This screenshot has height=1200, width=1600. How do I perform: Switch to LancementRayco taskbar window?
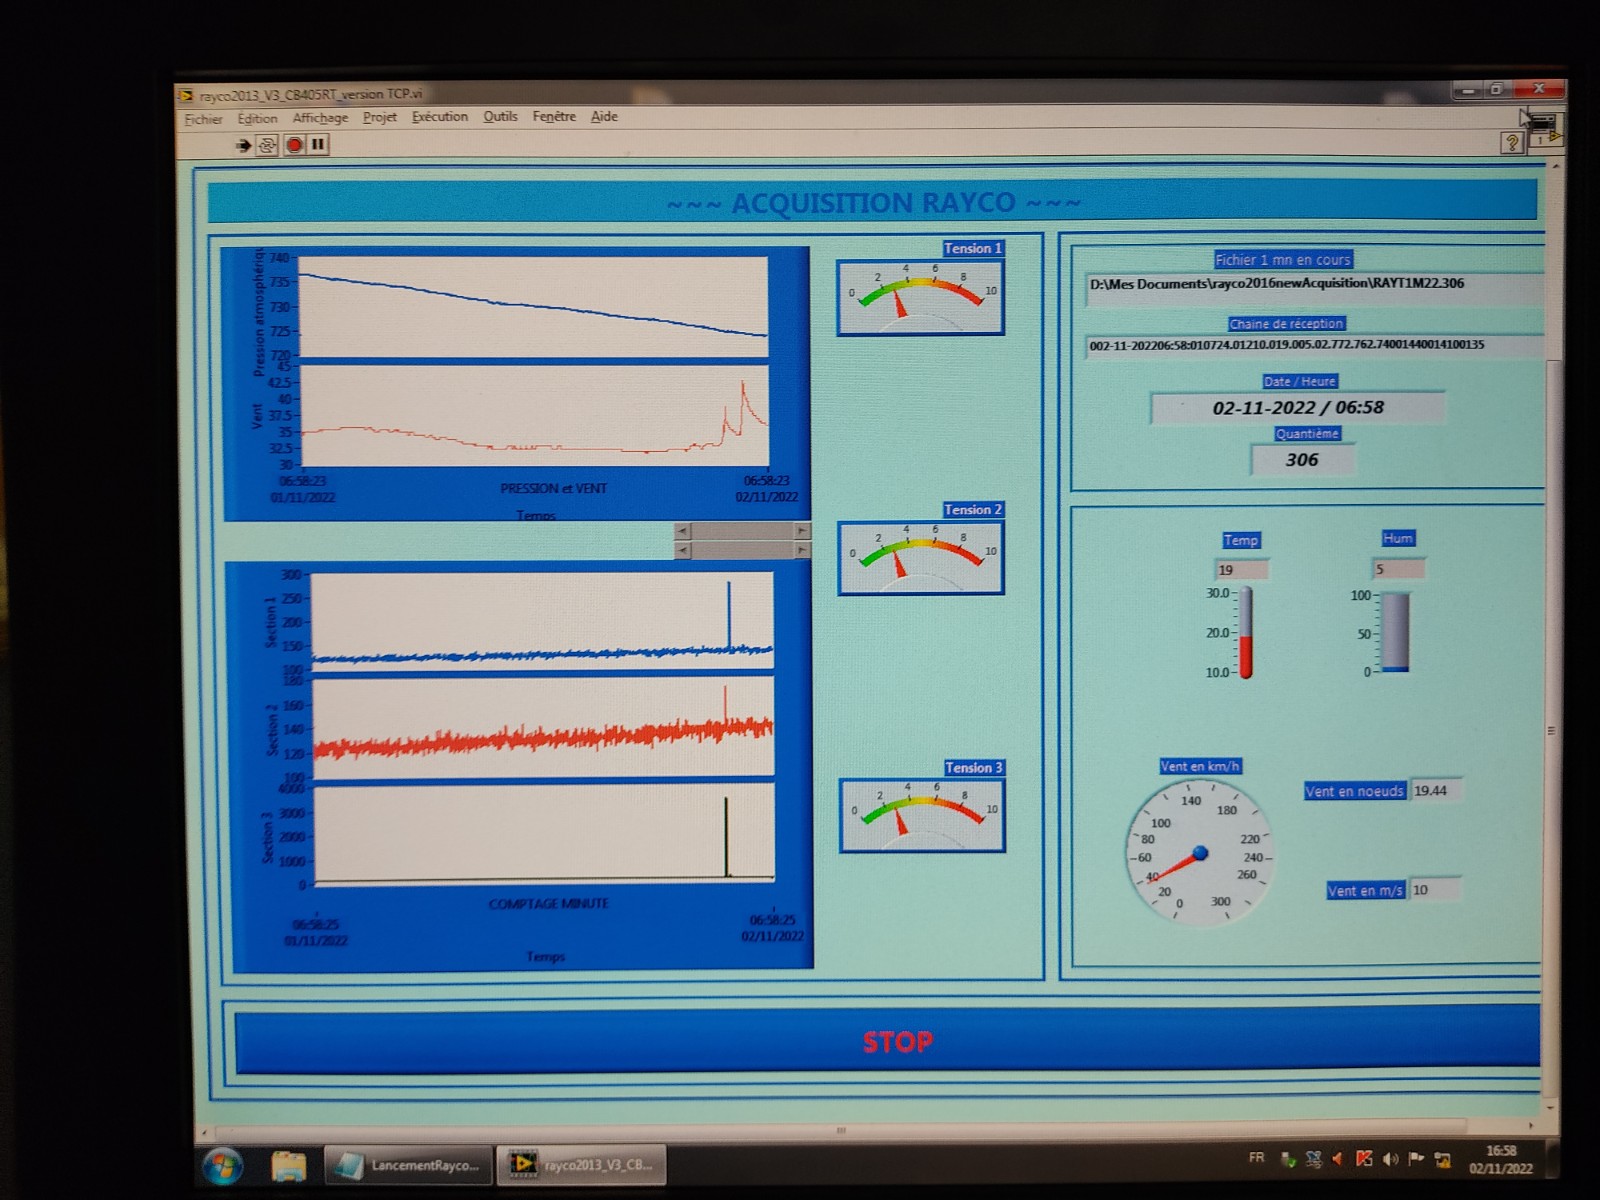tap(409, 1165)
